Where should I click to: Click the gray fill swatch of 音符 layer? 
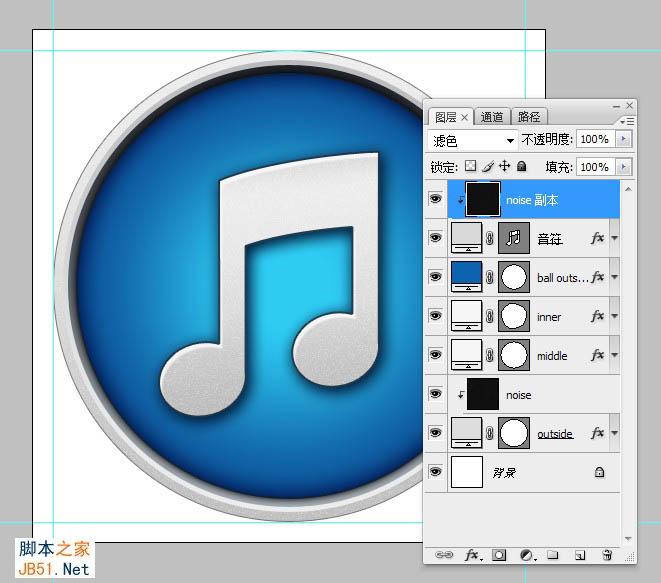pyautogui.click(x=466, y=238)
